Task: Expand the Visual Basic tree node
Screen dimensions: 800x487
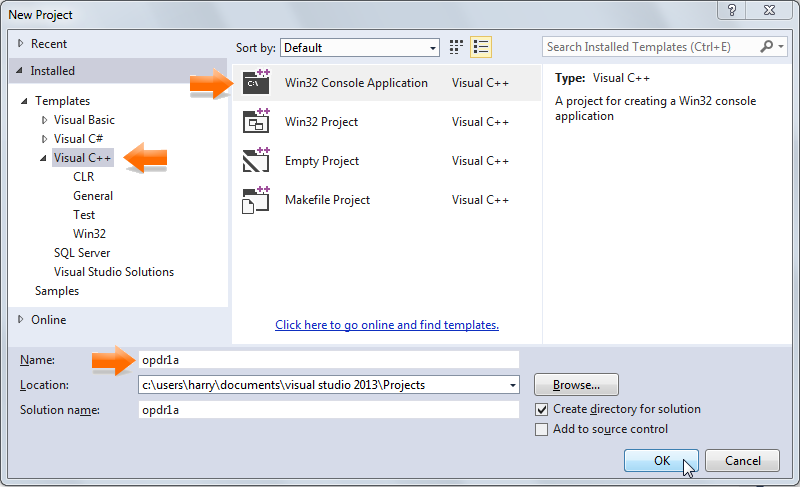Action: coord(44,120)
